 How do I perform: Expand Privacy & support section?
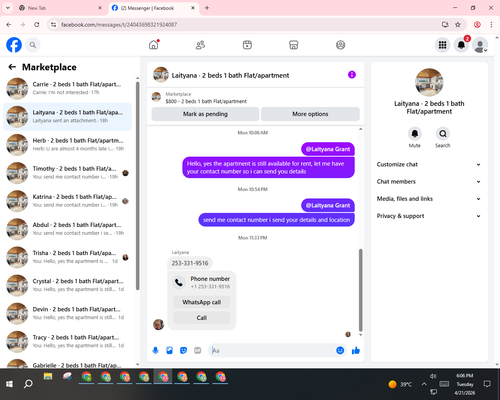tap(429, 216)
